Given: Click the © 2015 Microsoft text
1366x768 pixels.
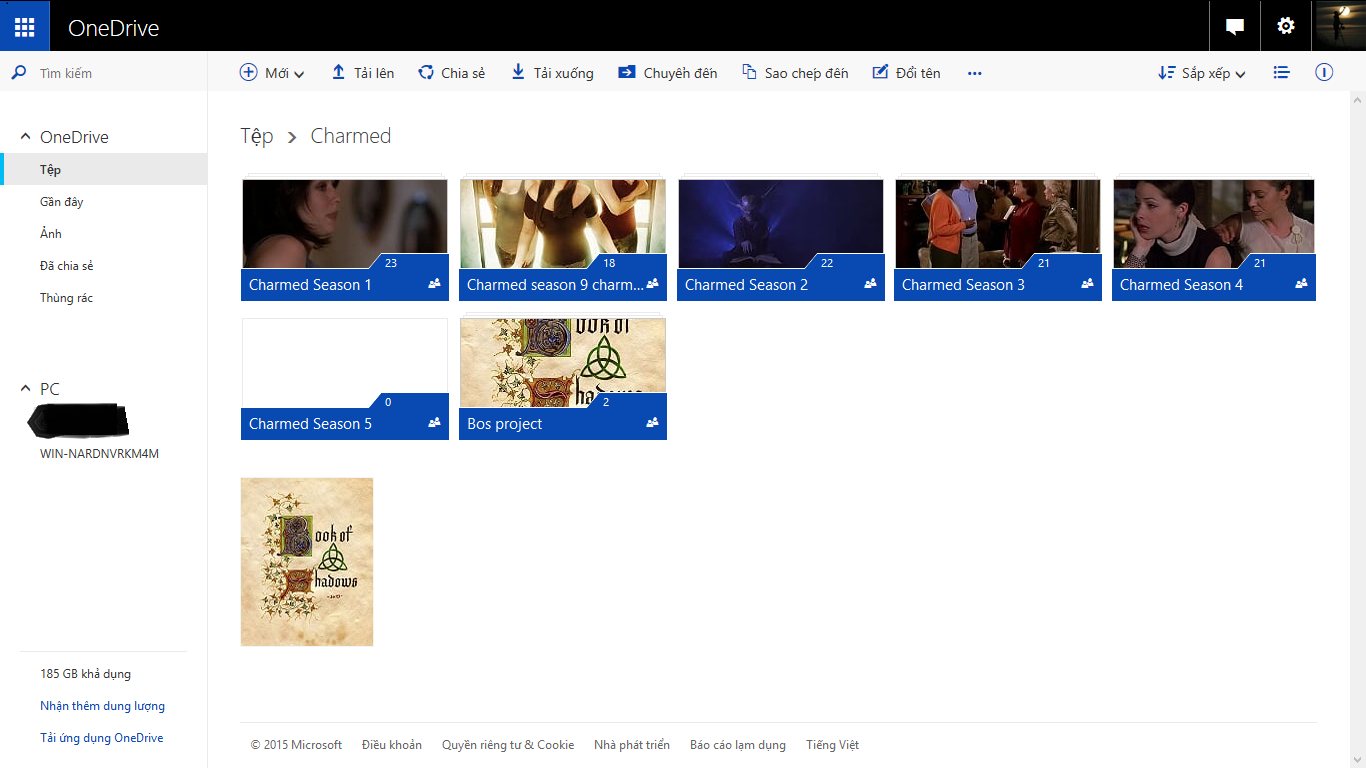Looking at the screenshot, I should 296,745.
